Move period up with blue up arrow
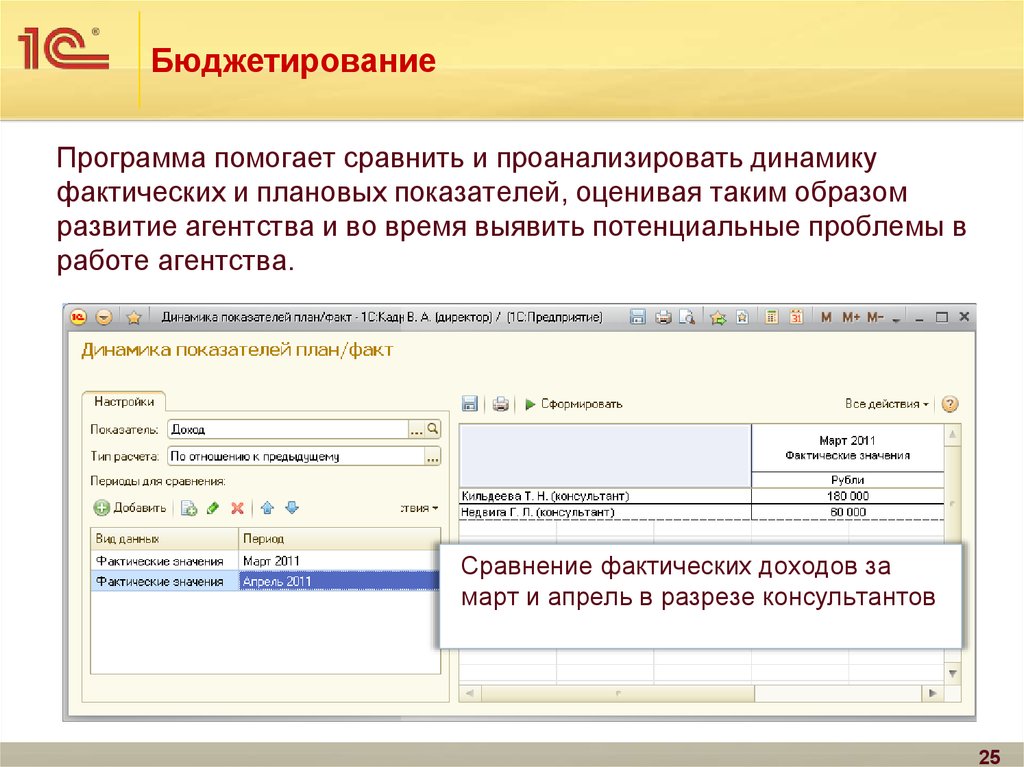 click(267, 508)
